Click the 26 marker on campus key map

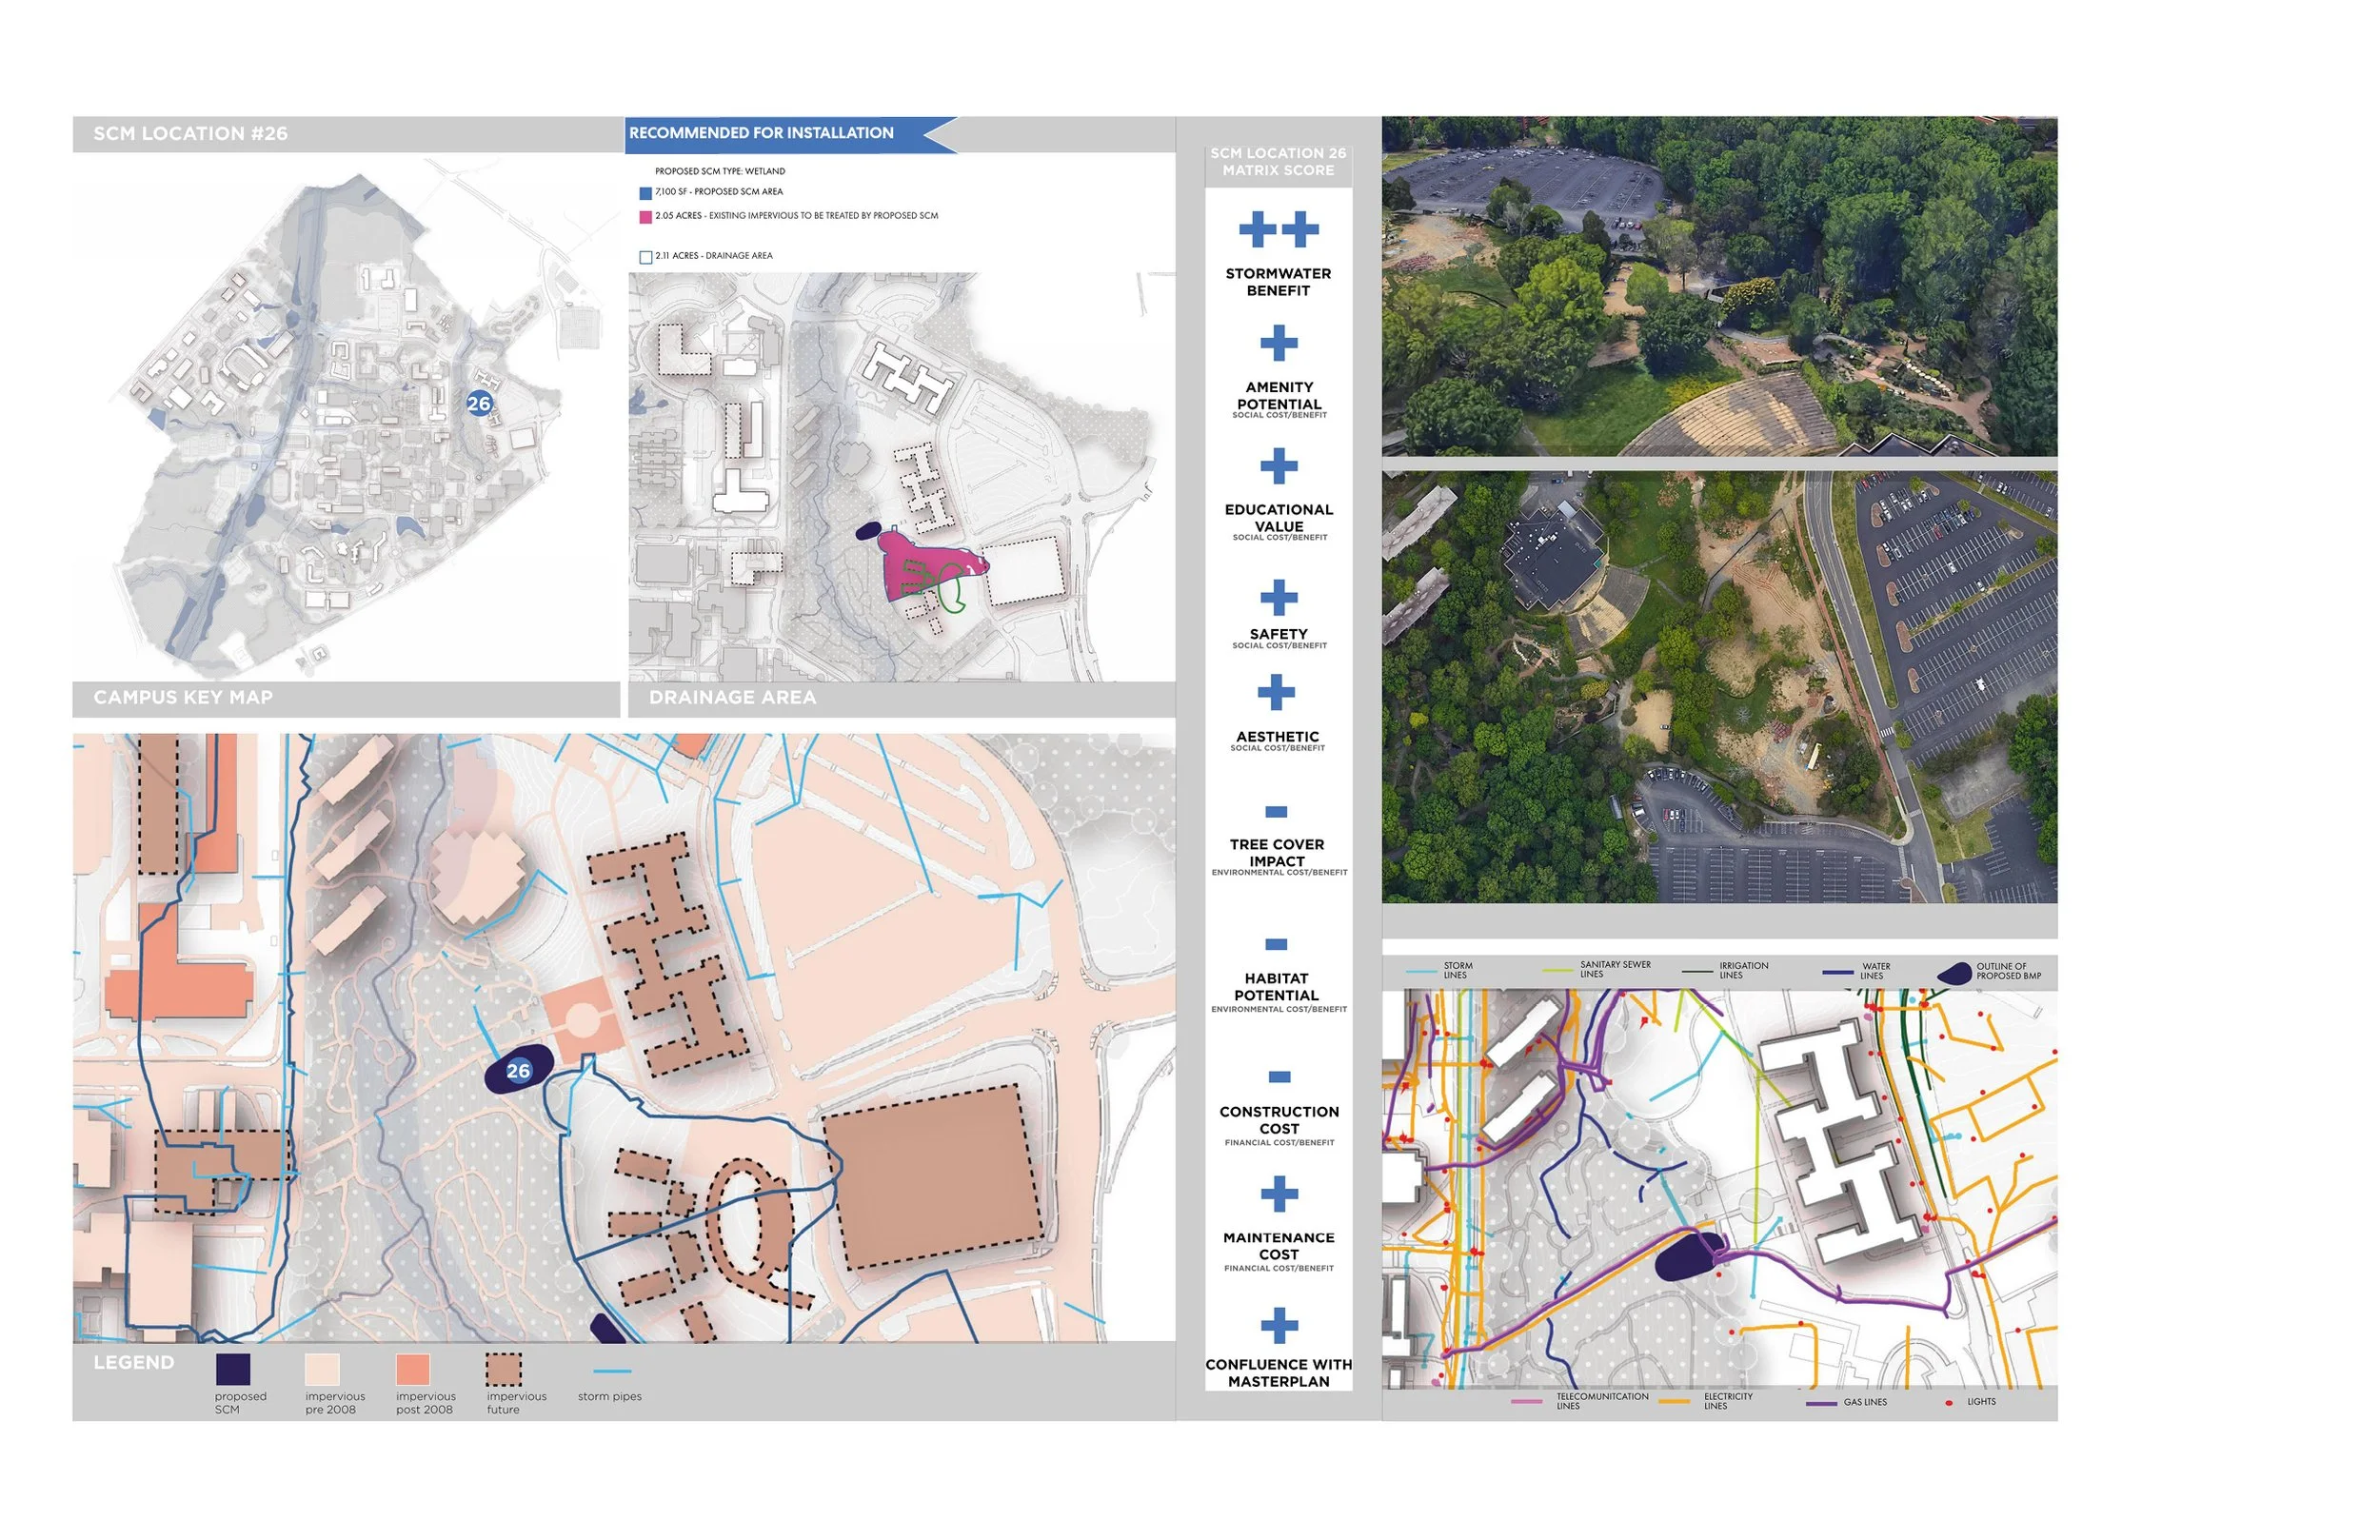click(479, 403)
